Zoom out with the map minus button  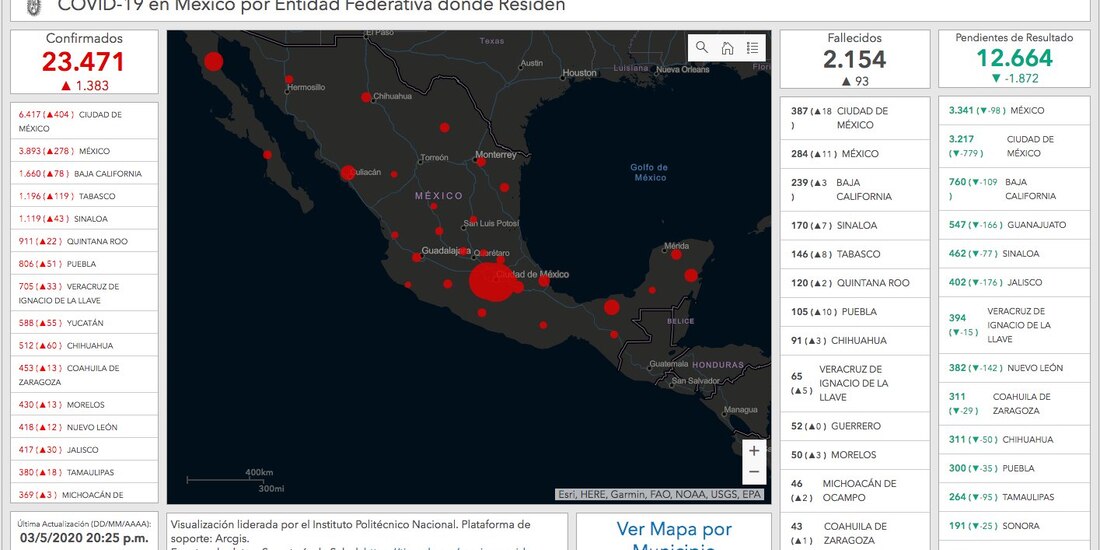[x=754, y=473]
